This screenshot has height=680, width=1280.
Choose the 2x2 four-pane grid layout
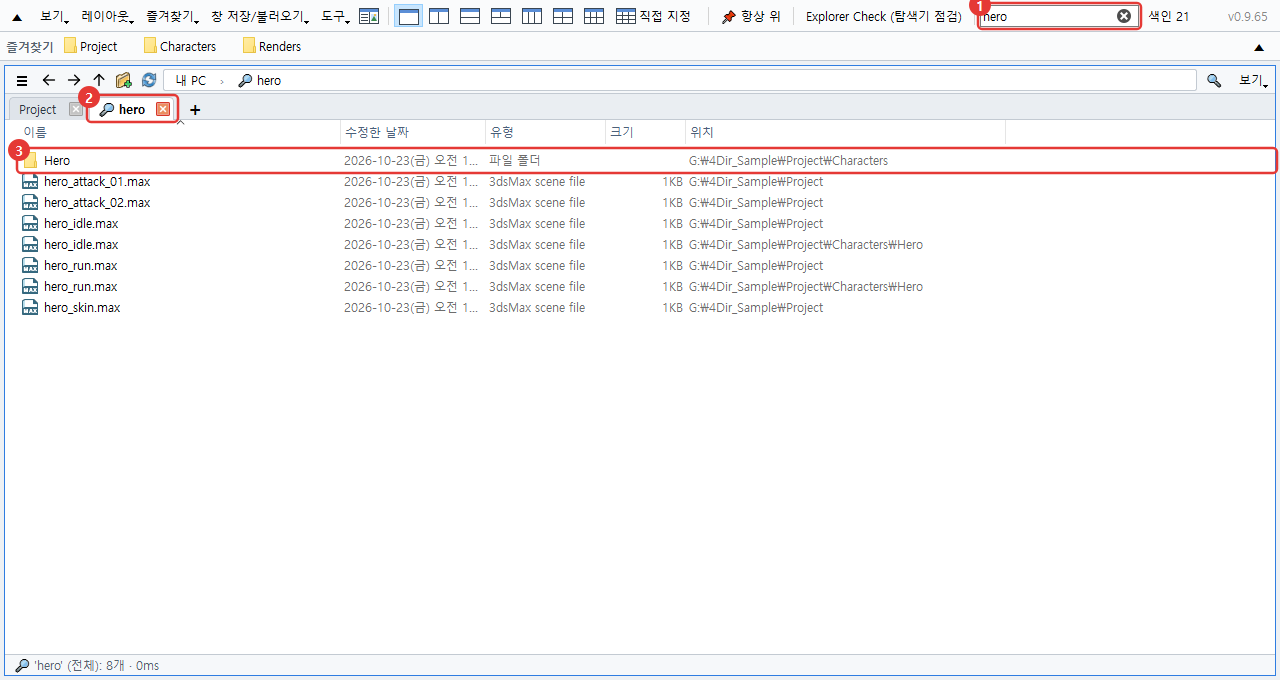pos(563,16)
